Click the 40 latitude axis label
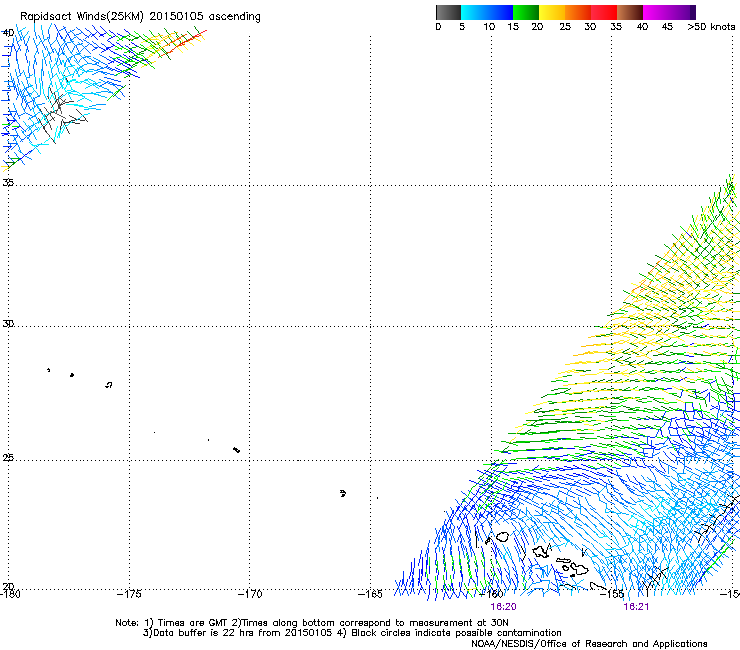 point(8,33)
